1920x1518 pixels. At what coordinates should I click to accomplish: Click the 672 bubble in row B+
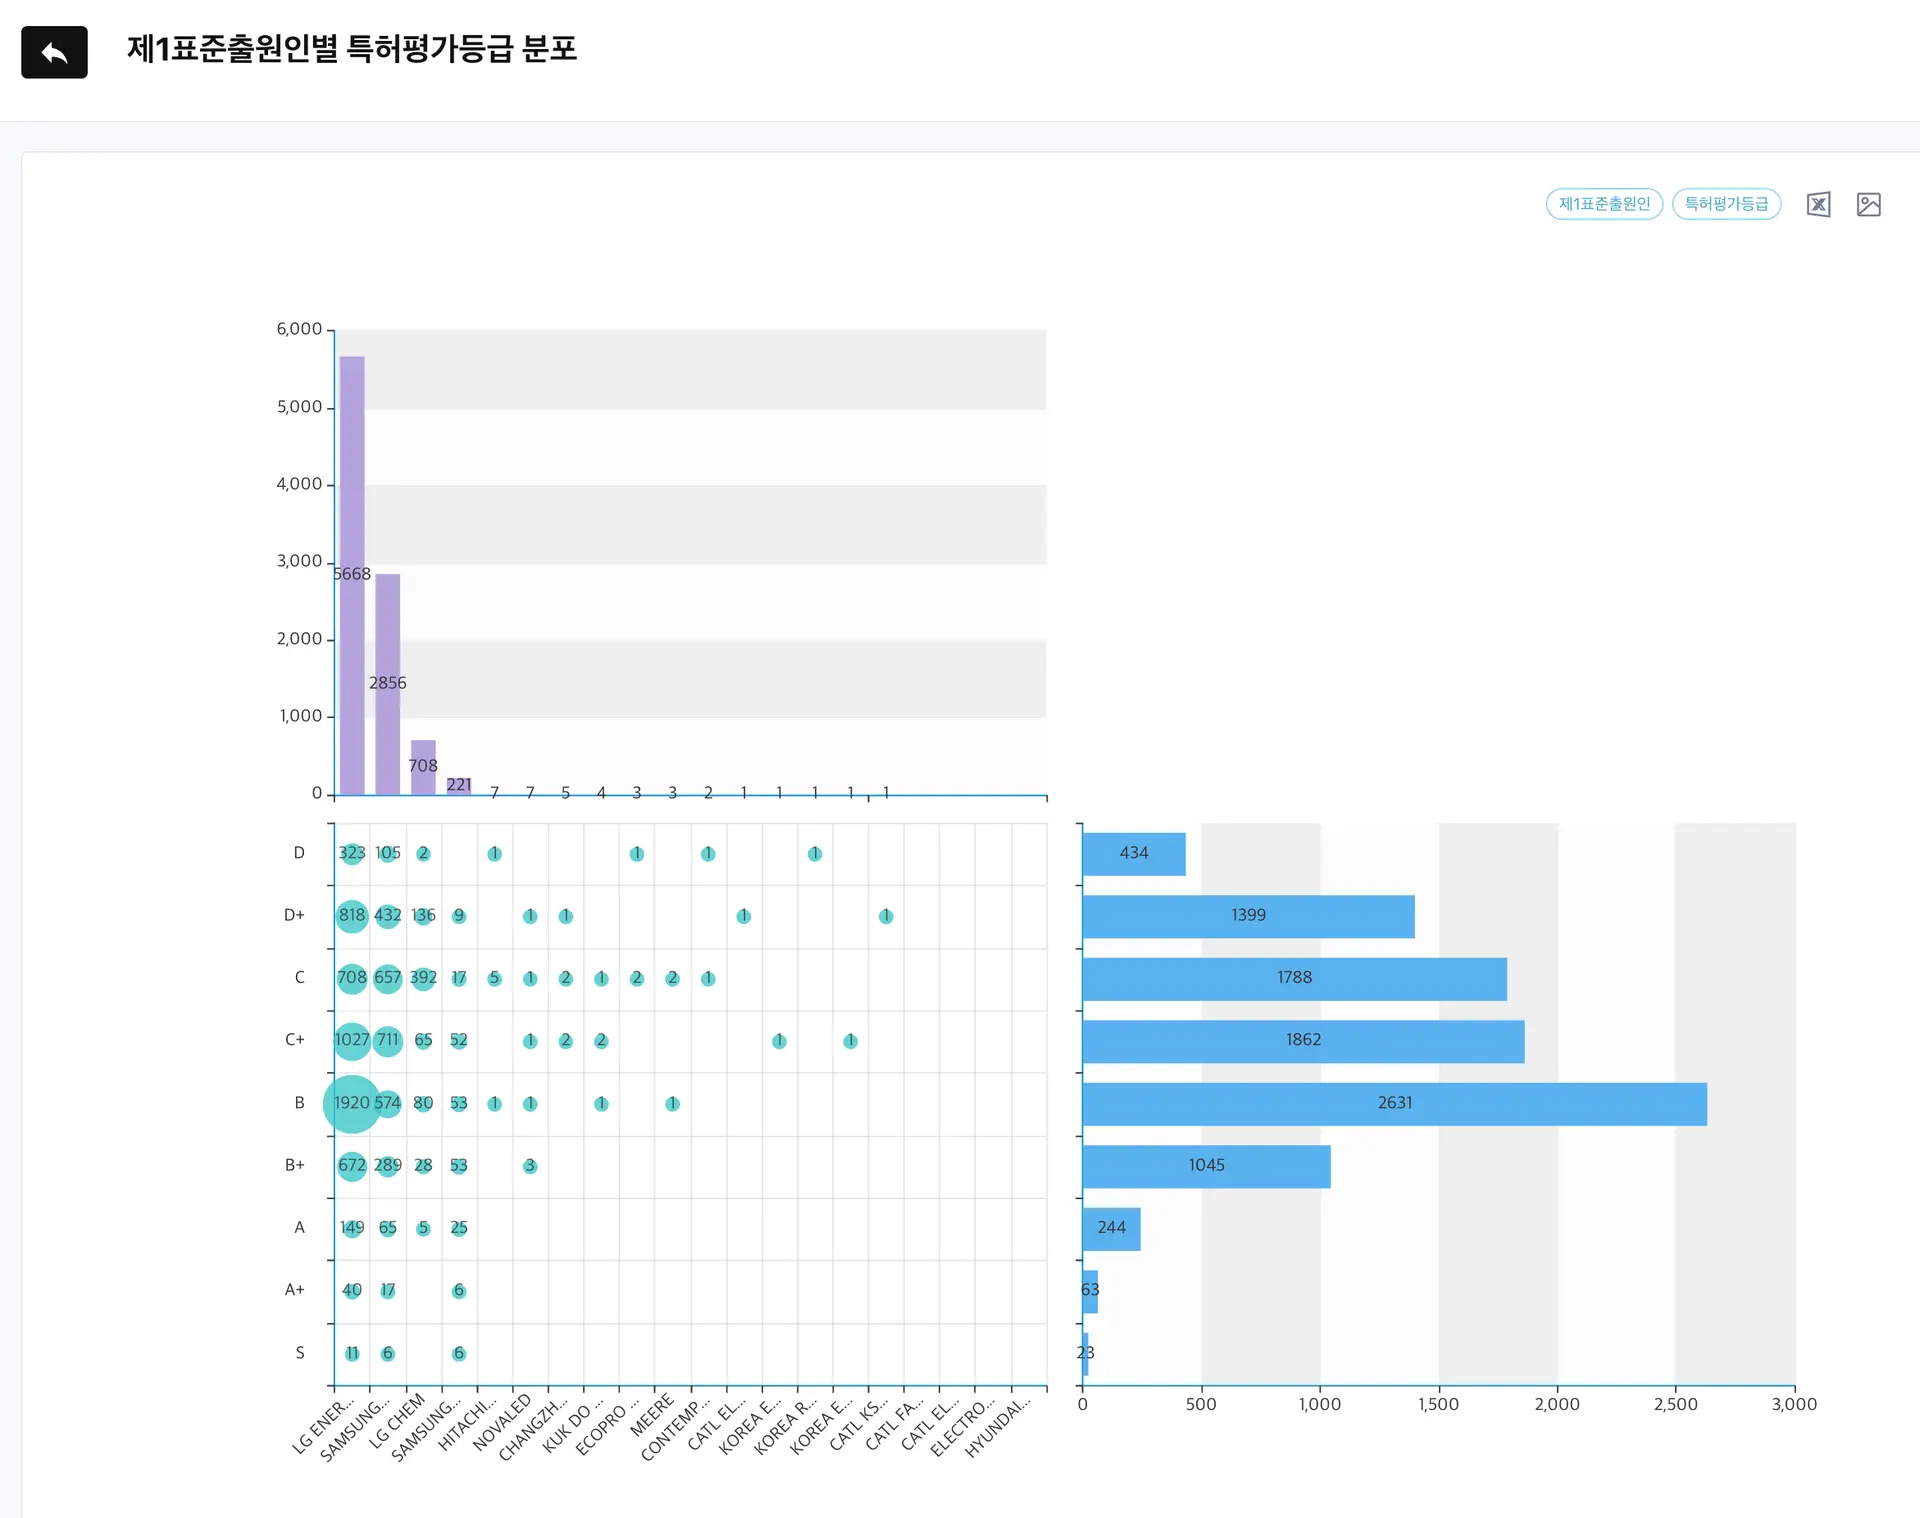[352, 1166]
